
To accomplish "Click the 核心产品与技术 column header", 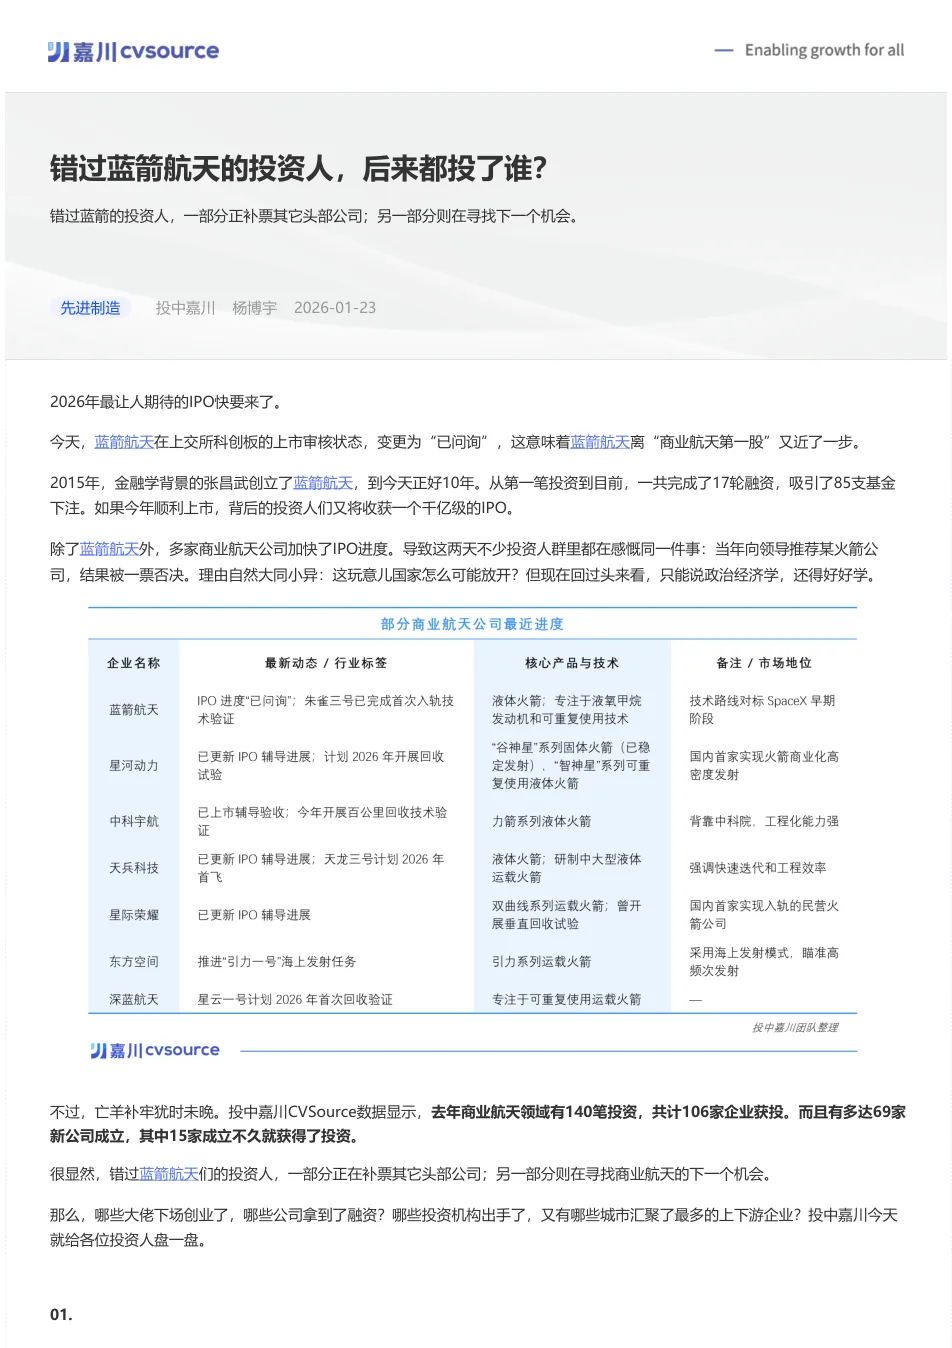I will 572,663.
